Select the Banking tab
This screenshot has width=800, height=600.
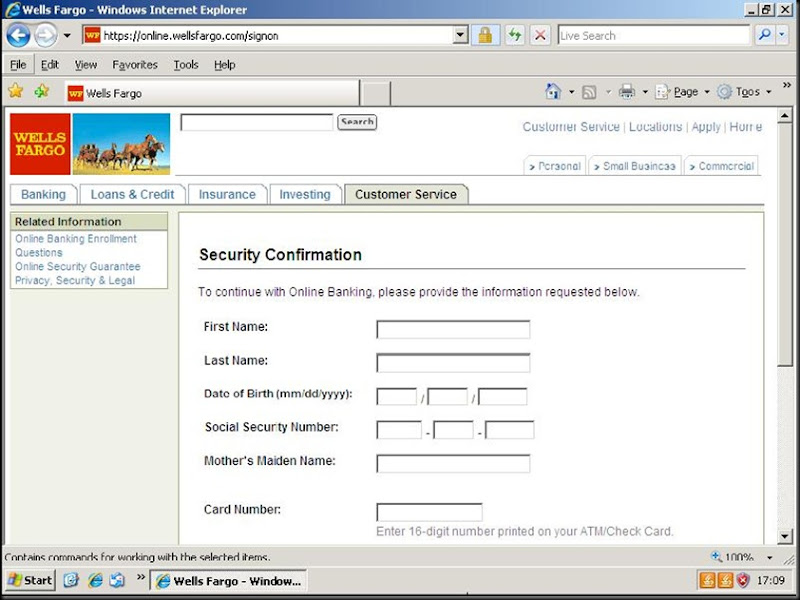pyautogui.click(x=43, y=194)
